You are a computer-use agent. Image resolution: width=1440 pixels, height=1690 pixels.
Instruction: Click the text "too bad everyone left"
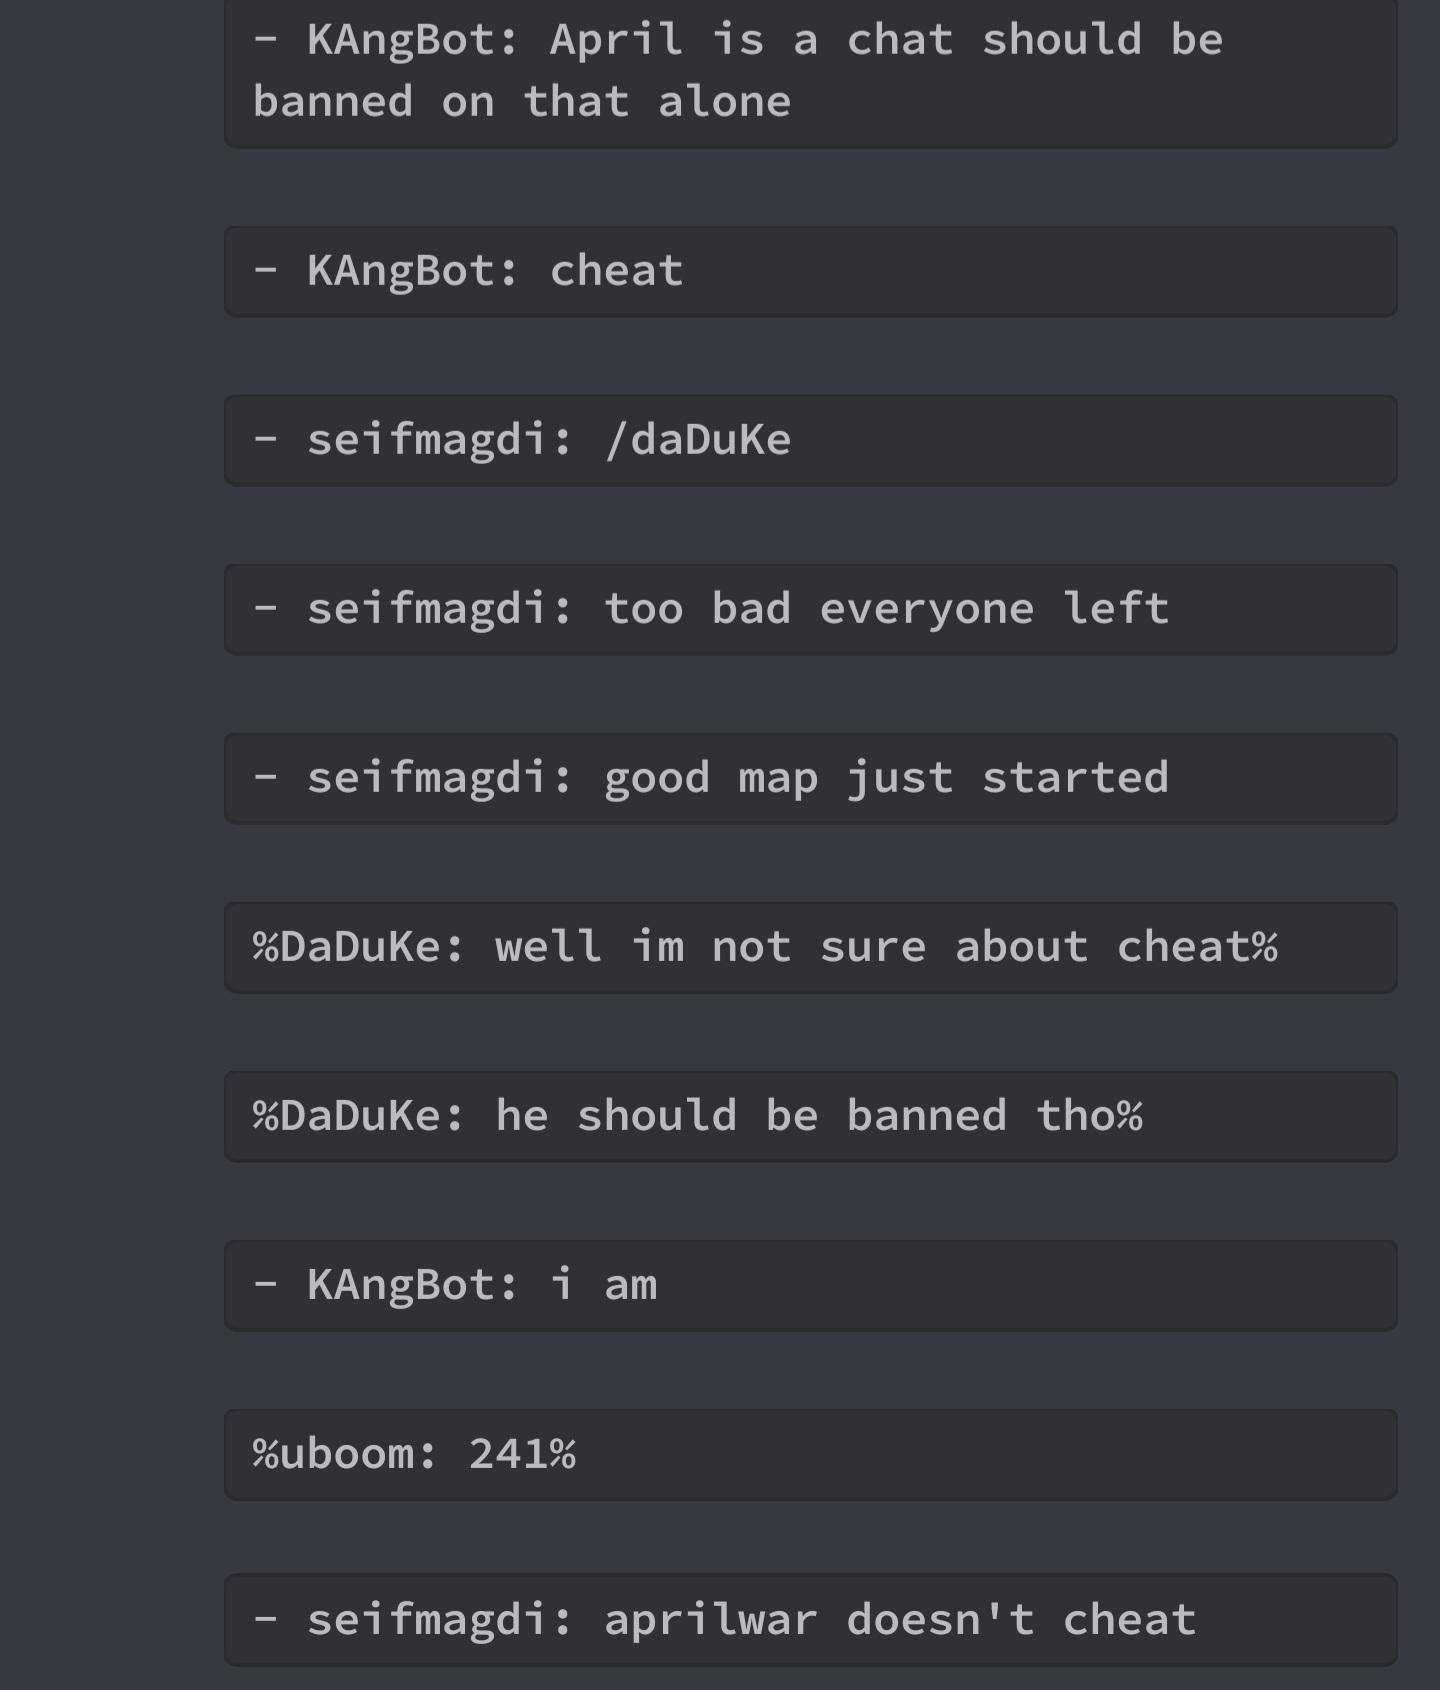click(886, 609)
